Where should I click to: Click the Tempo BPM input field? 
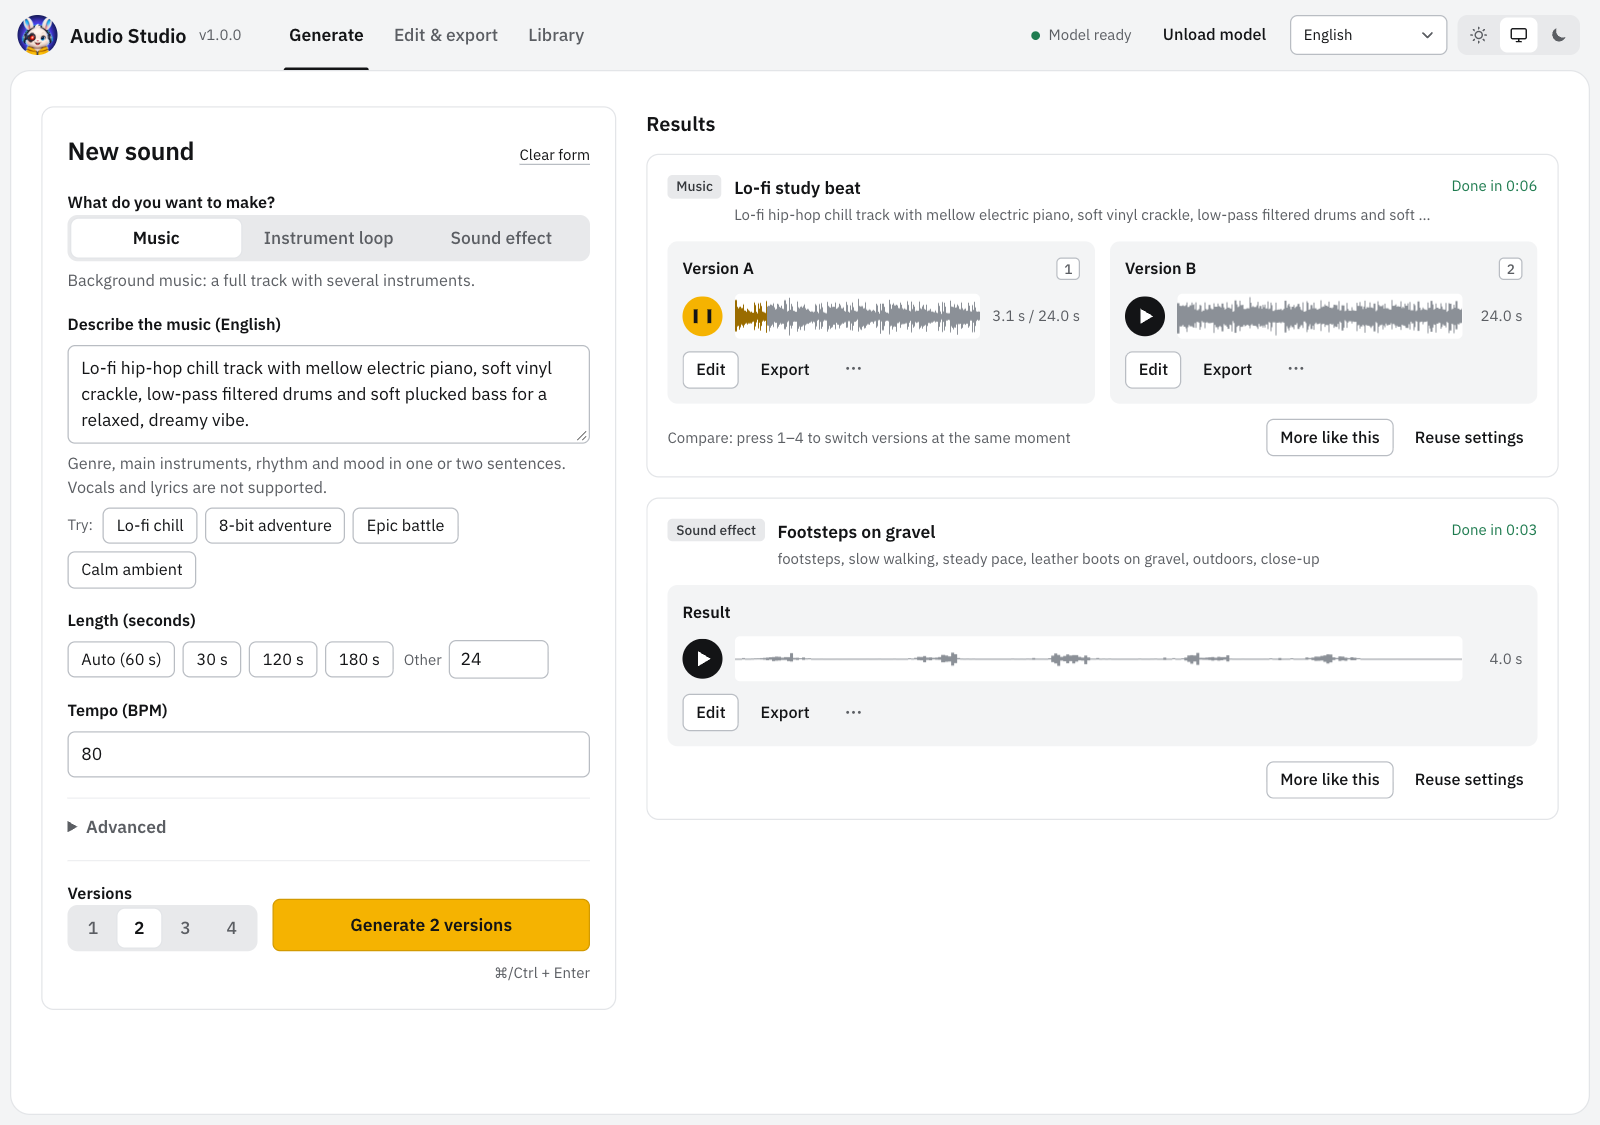pos(328,754)
